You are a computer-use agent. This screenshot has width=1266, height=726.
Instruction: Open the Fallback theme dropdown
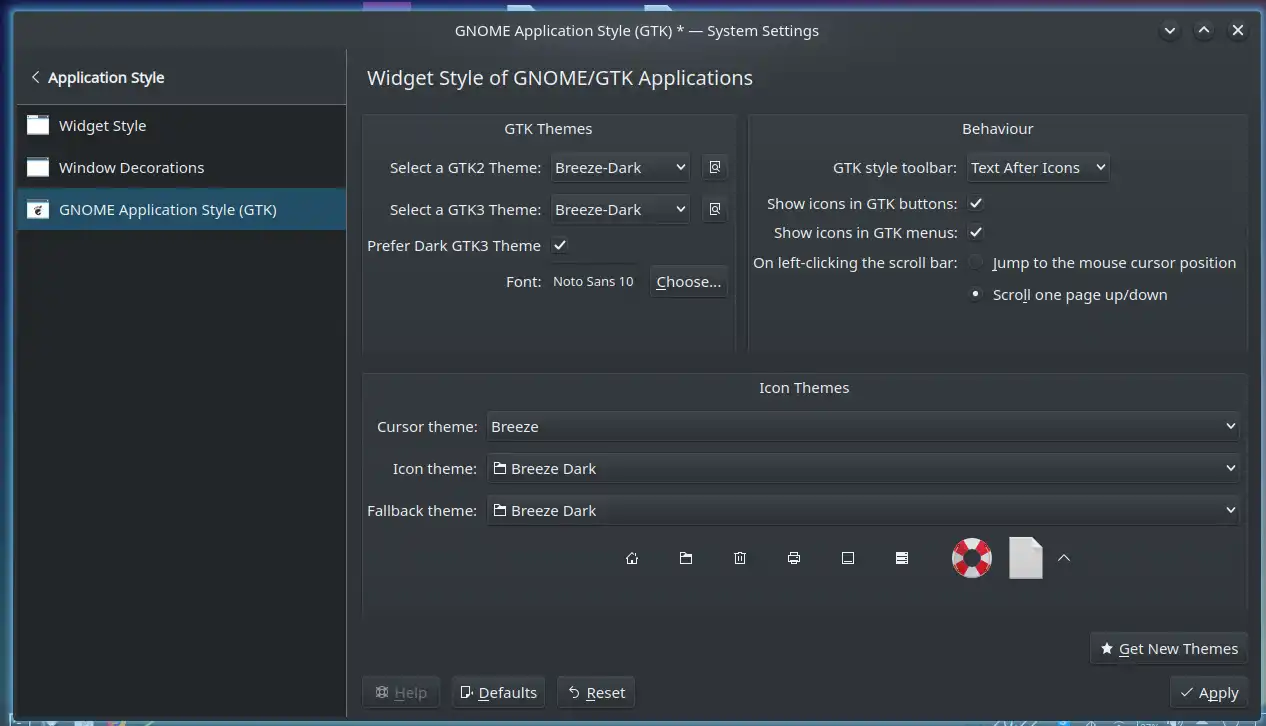coord(863,511)
